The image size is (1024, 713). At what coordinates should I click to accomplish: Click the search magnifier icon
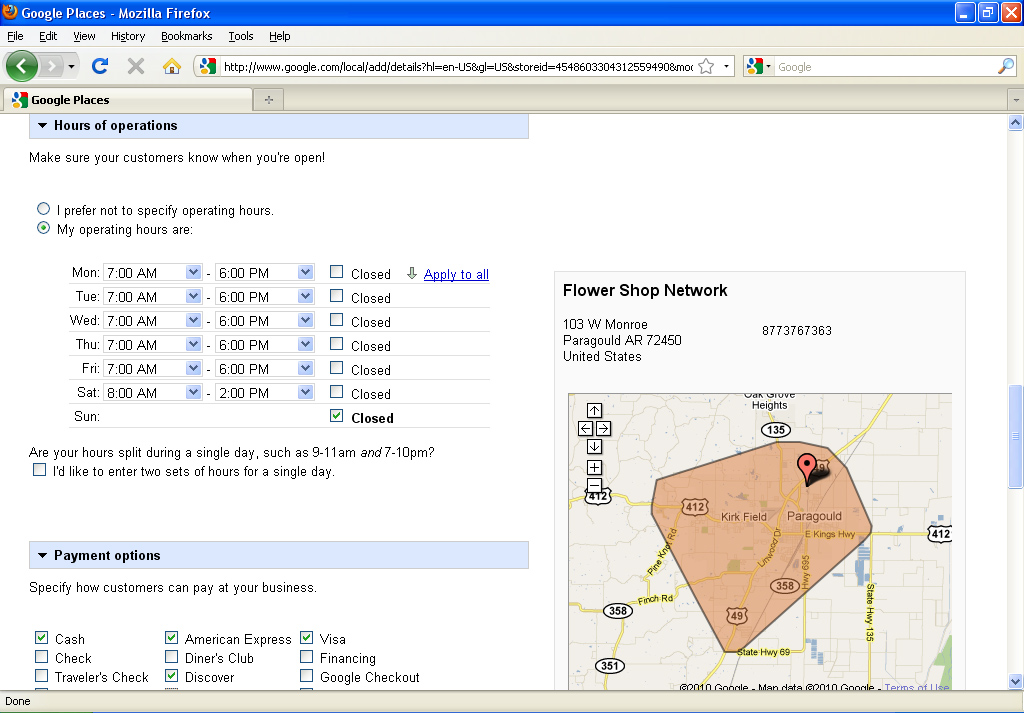[1006, 66]
